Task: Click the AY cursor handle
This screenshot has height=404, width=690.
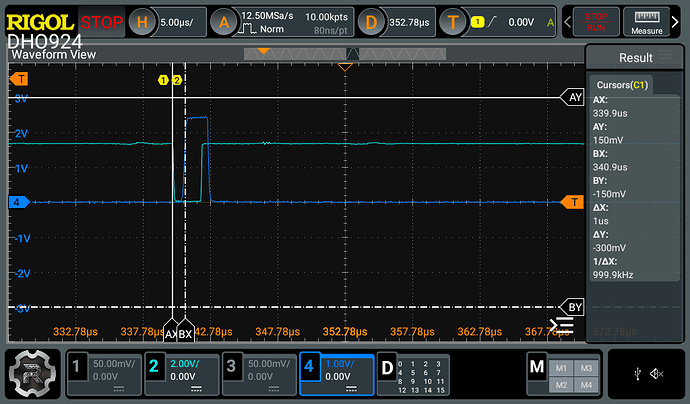Action: point(574,97)
